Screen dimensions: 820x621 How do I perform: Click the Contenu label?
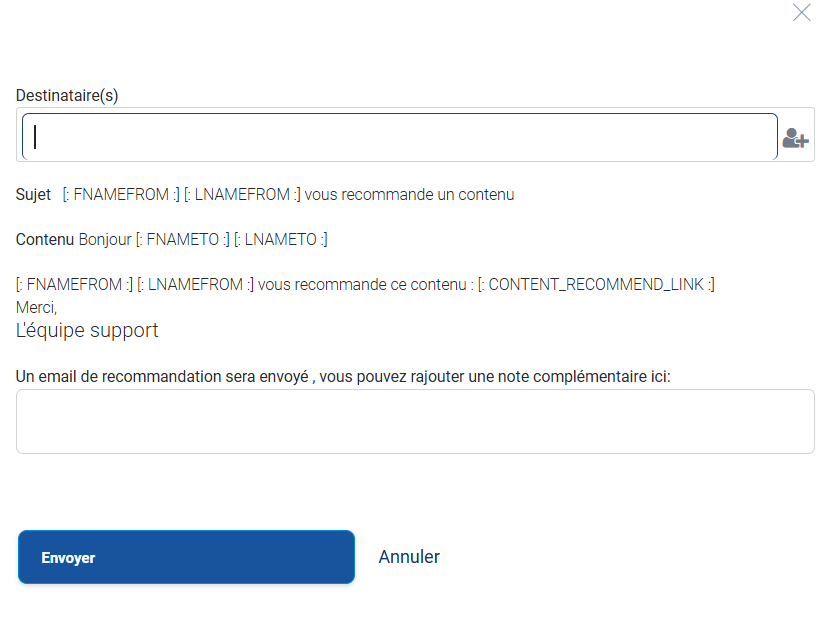point(45,240)
